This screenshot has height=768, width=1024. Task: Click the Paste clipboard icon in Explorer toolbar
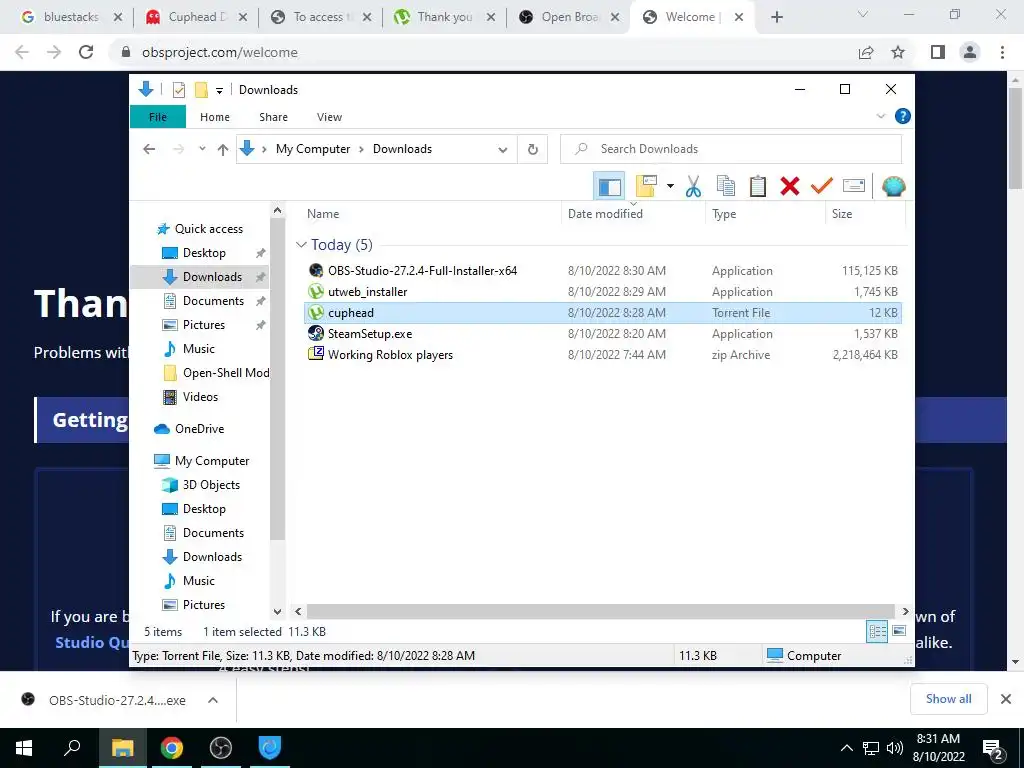click(x=758, y=186)
